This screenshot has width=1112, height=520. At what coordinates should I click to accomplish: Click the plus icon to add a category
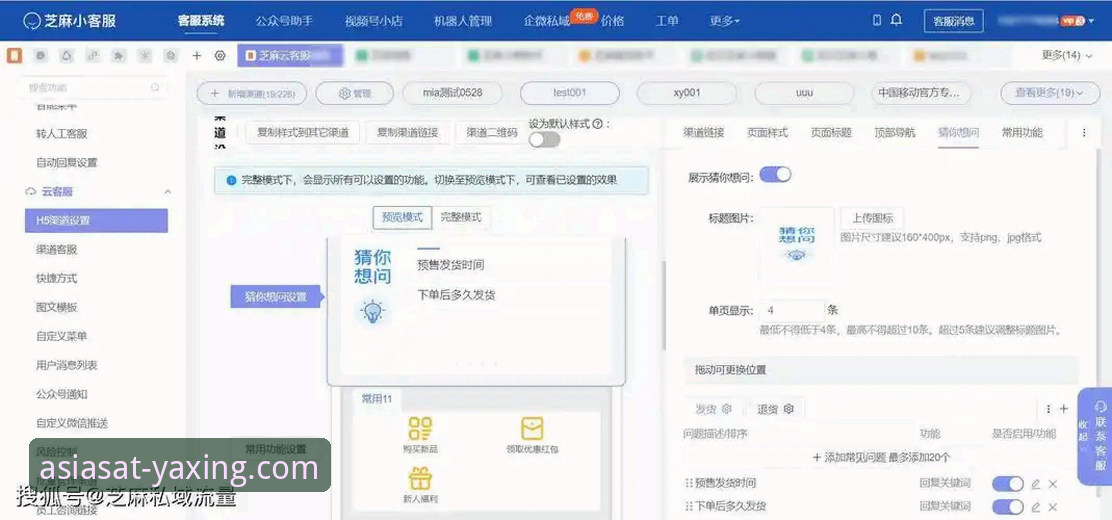point(1063,409)
